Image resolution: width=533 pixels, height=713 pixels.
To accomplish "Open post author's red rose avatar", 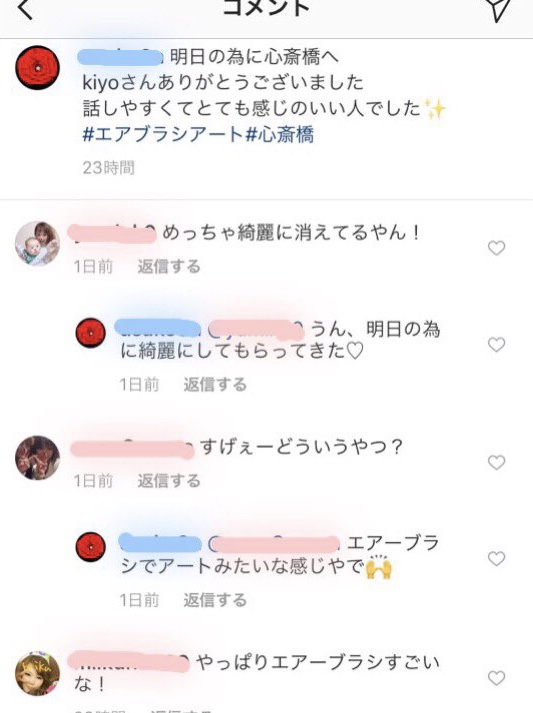I will [38, 67].
